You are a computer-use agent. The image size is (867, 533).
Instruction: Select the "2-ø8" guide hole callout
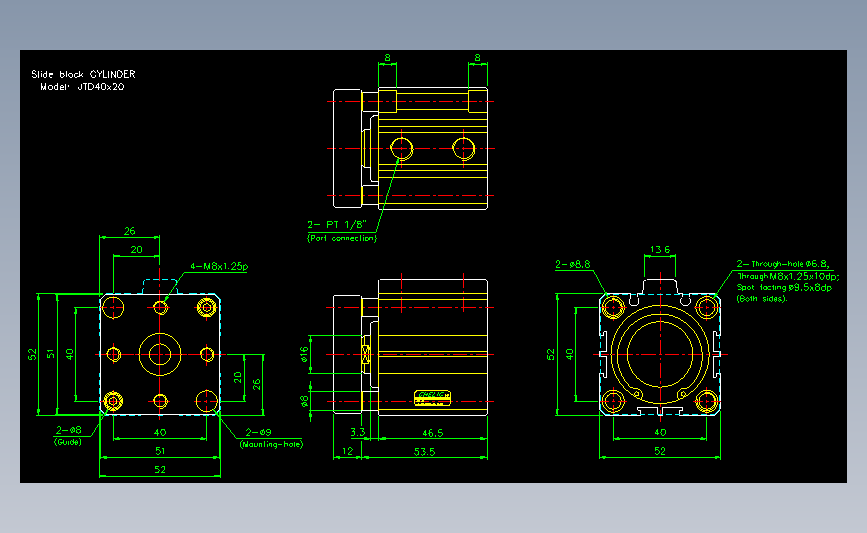click(x=69, y=430)
